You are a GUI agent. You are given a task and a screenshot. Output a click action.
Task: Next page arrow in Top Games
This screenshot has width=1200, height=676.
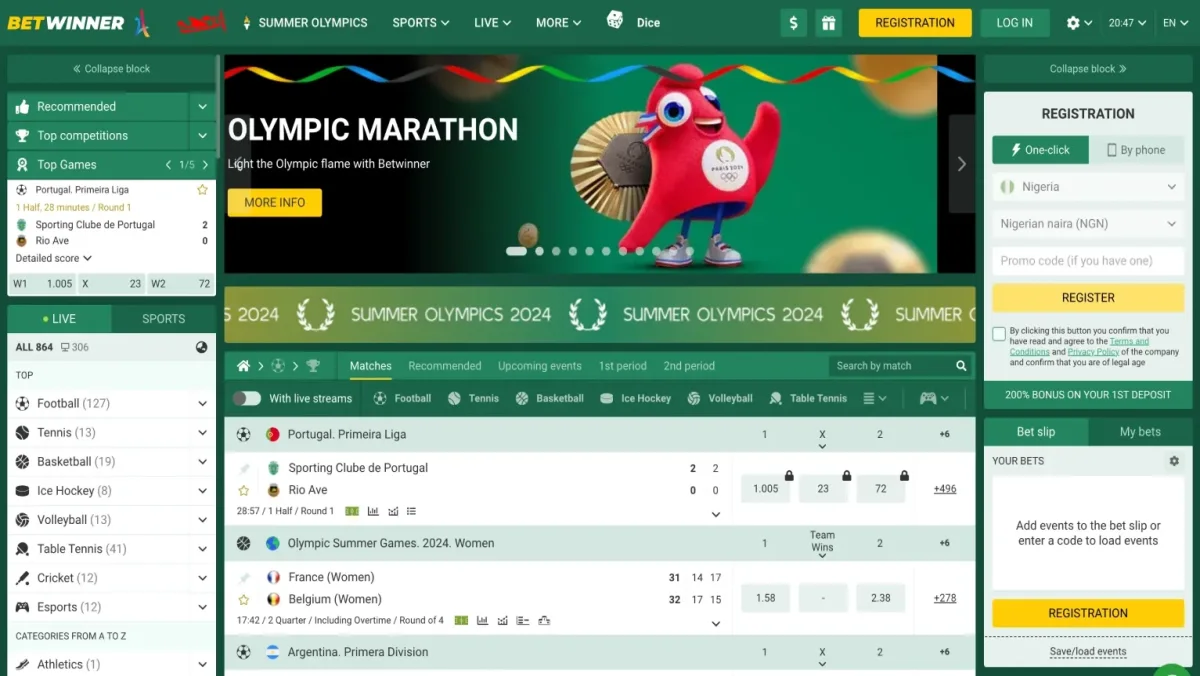click(205, 165)
